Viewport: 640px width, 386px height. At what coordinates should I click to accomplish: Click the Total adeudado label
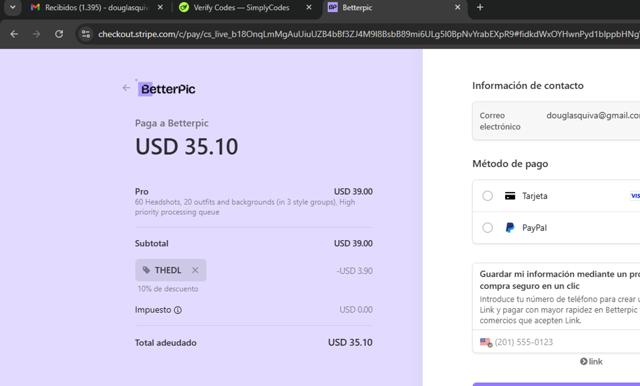tap(166, 343)
